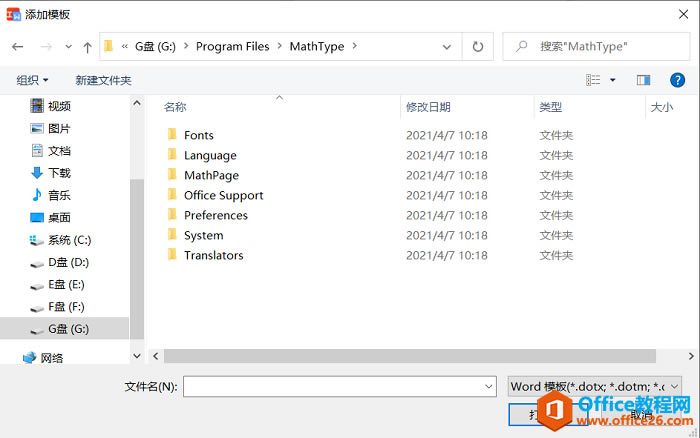Image resolution: width=700 pixels, height=438 pixels.
Task: Select the Translators folder
Action: pos(213,255)
